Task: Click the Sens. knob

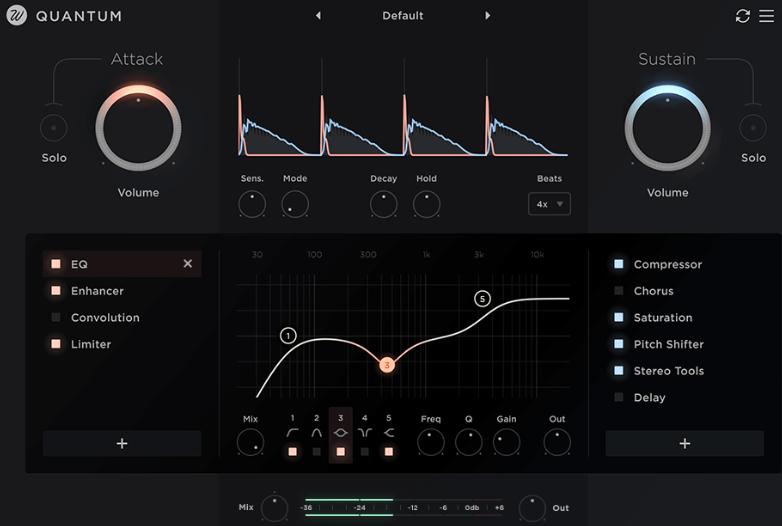Action: (x=252, y=204)
